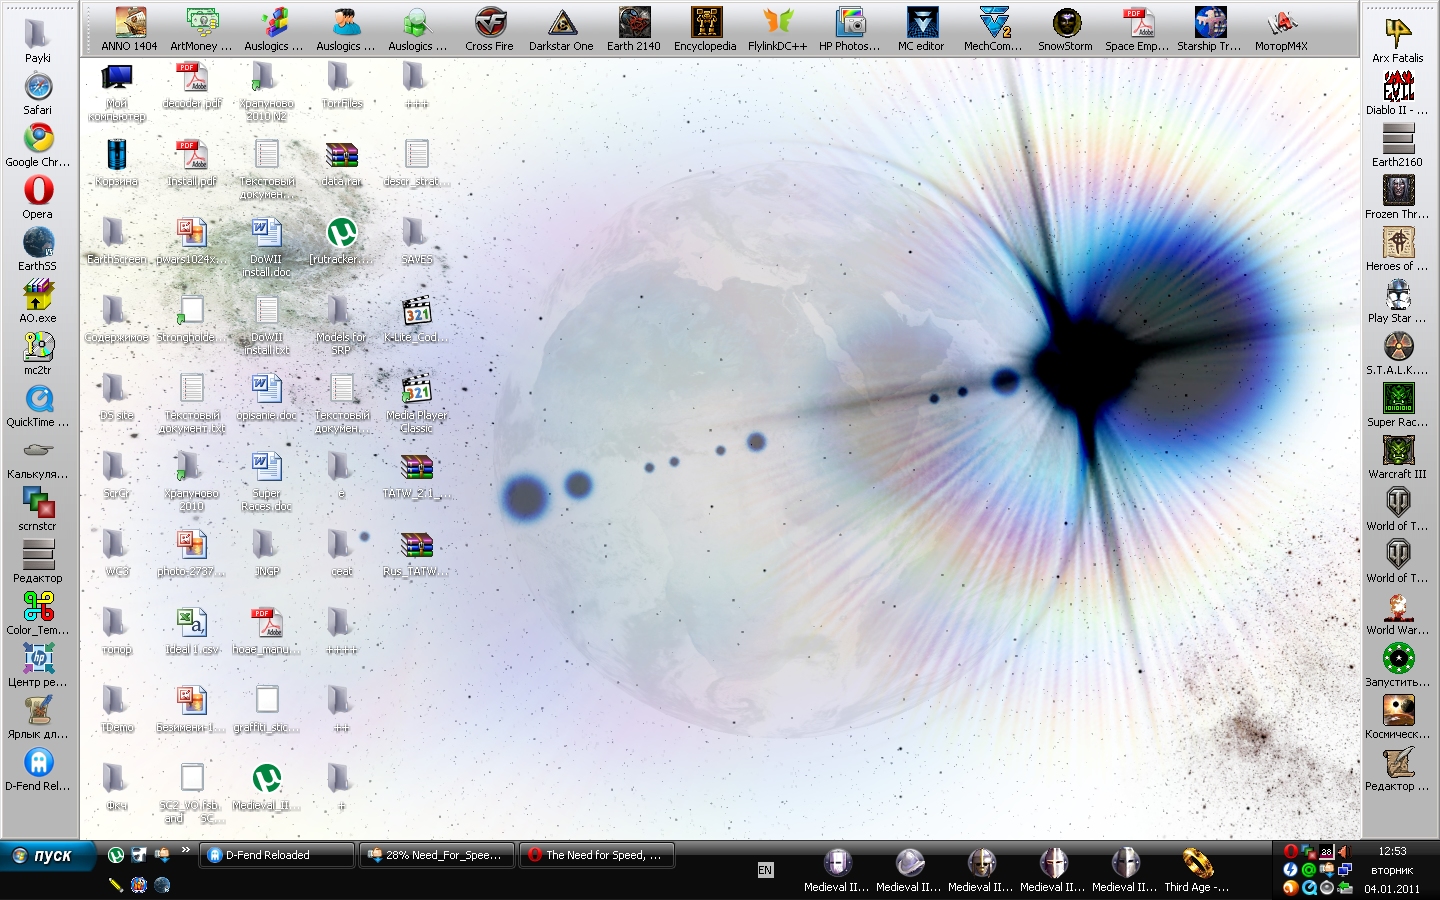The image size is (1440, 900).
Task: Switch to the D-Fend Reloaded window
Action: coord(277,855)
